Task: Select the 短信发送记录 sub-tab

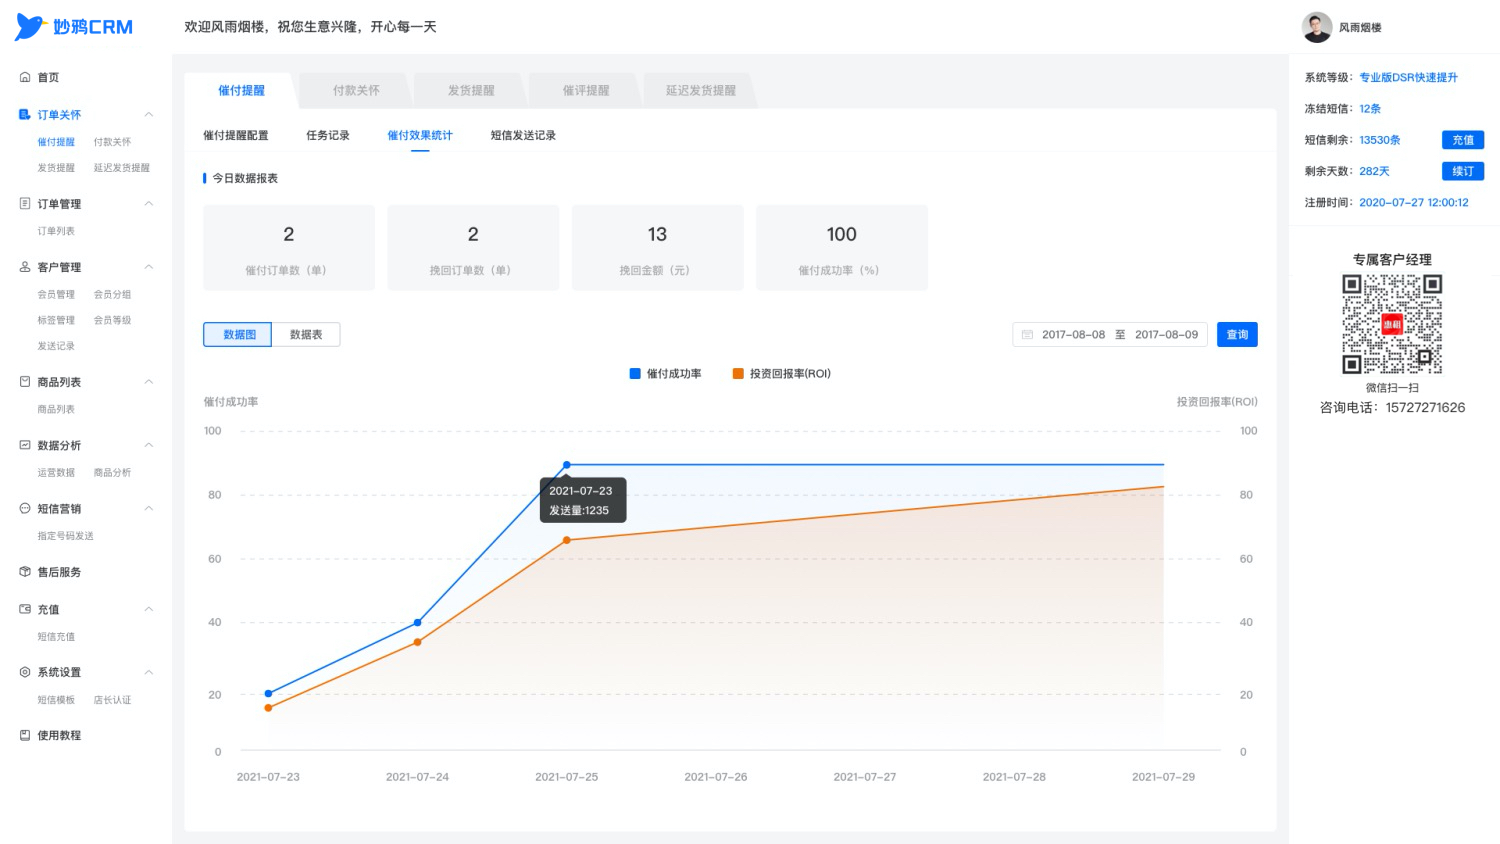Action: [x=523, y=135]
